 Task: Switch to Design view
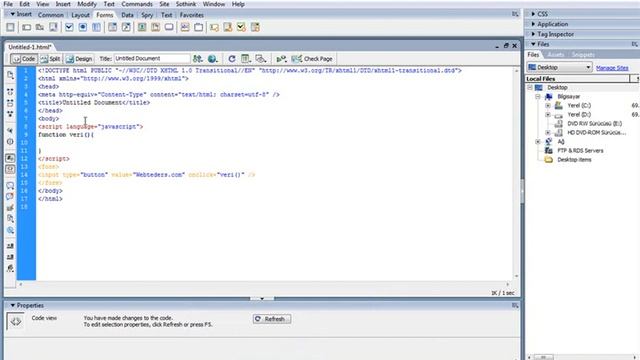tap(79, 59)
